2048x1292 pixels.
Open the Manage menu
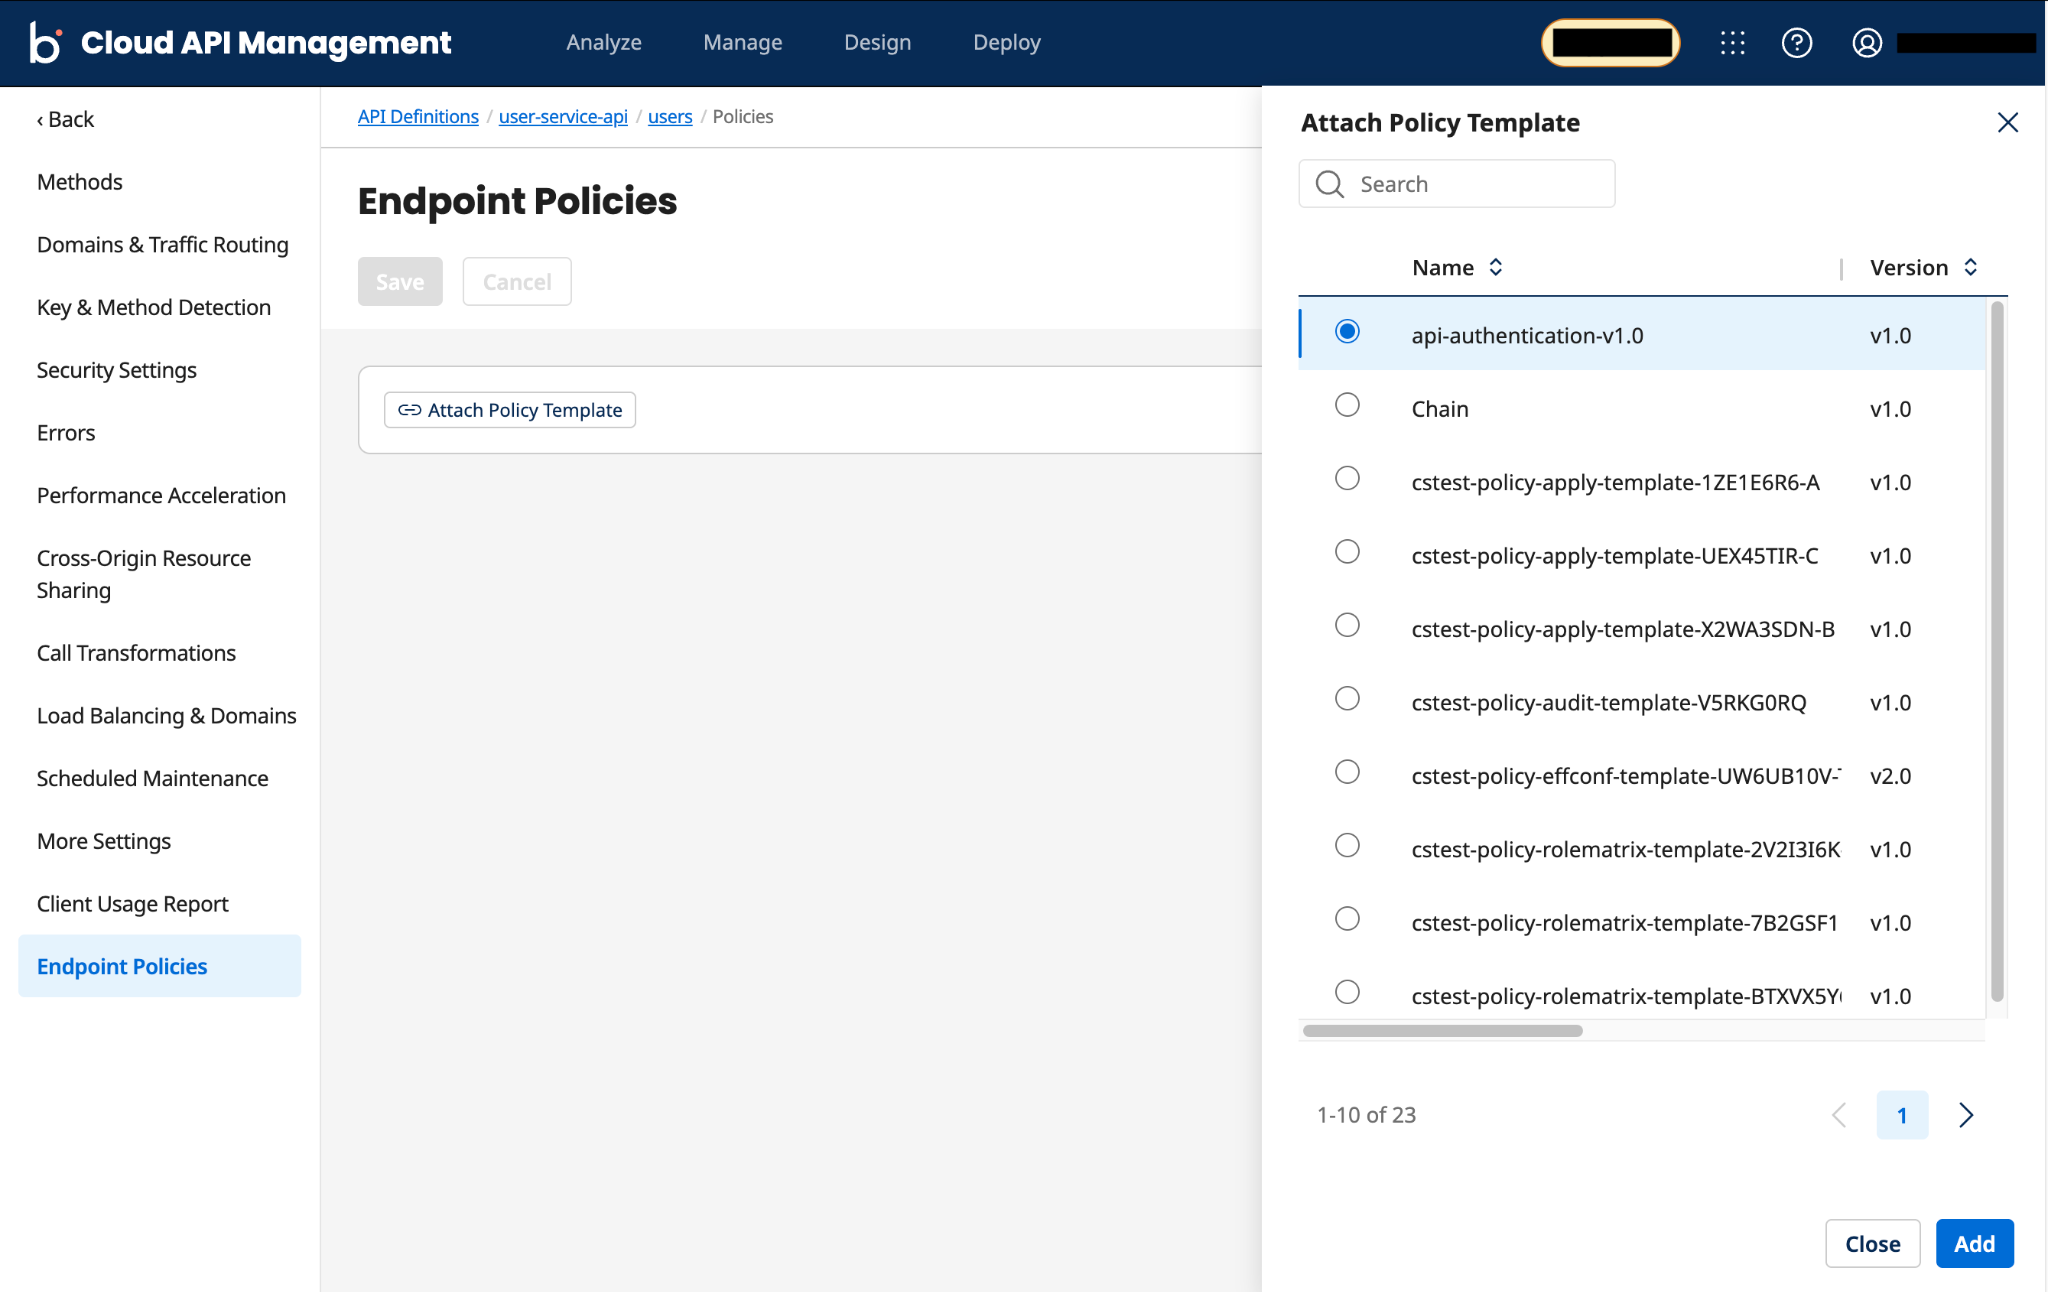pyautogui.click(x=742, y=42)
